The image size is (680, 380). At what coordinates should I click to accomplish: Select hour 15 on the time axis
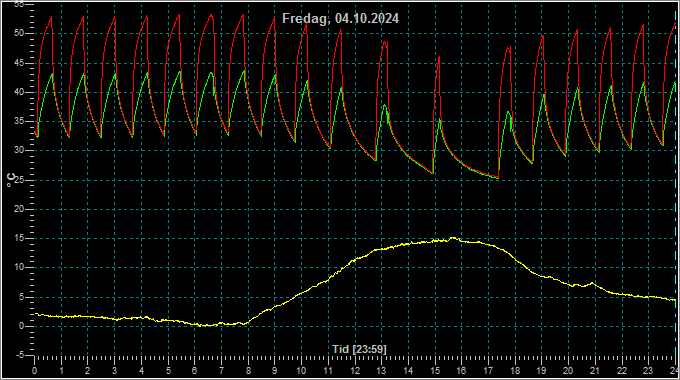pos(435,371)
